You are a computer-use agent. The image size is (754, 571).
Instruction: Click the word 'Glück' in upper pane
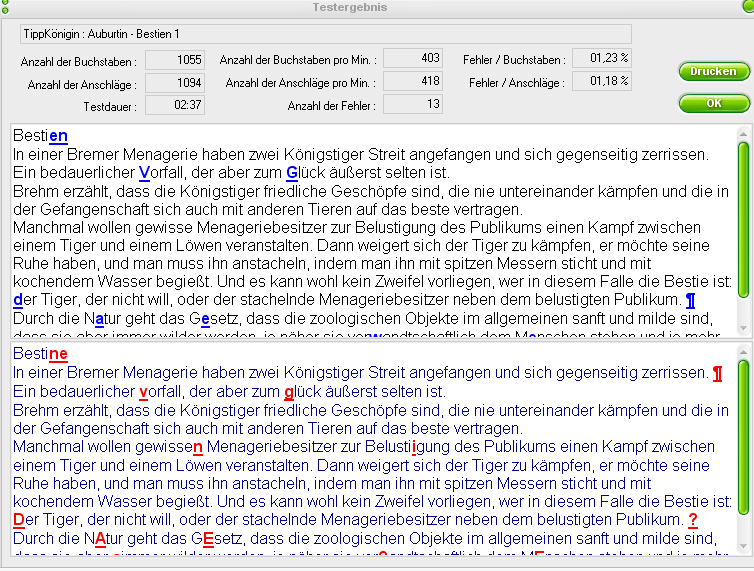tap(307, 173)
